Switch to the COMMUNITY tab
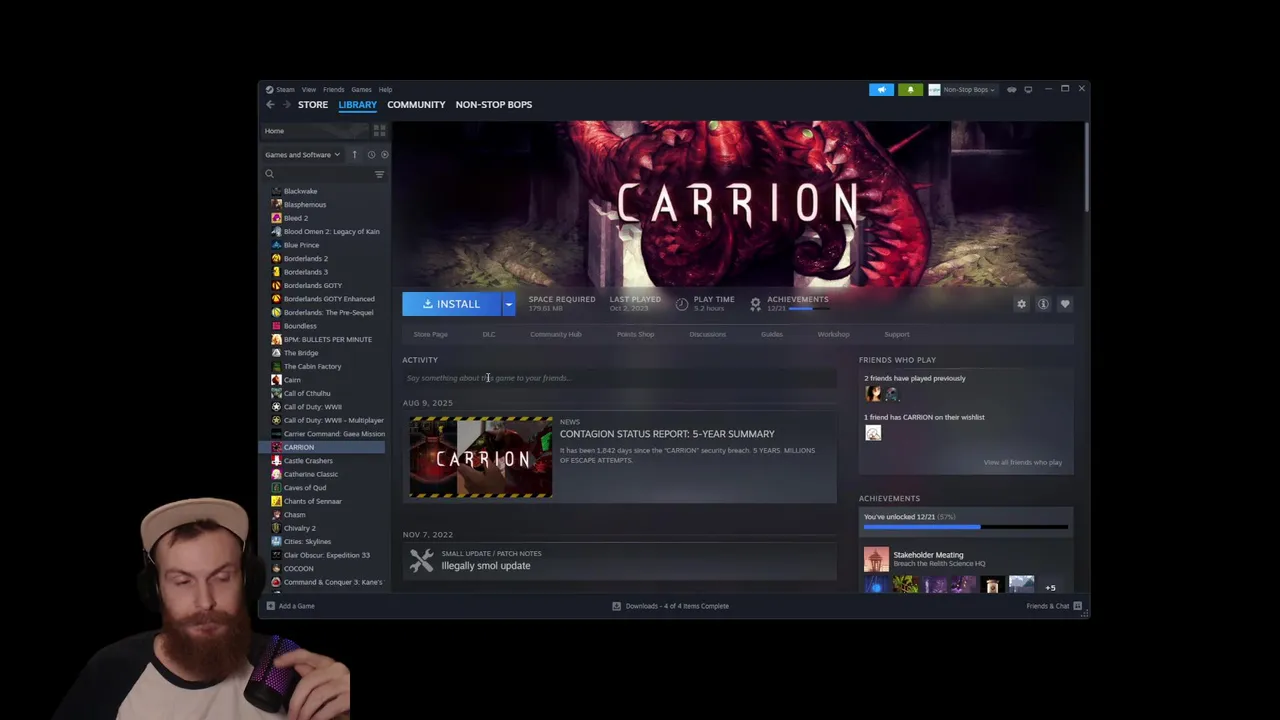Screen dimensions: 1280x720 tap(416, 105)
